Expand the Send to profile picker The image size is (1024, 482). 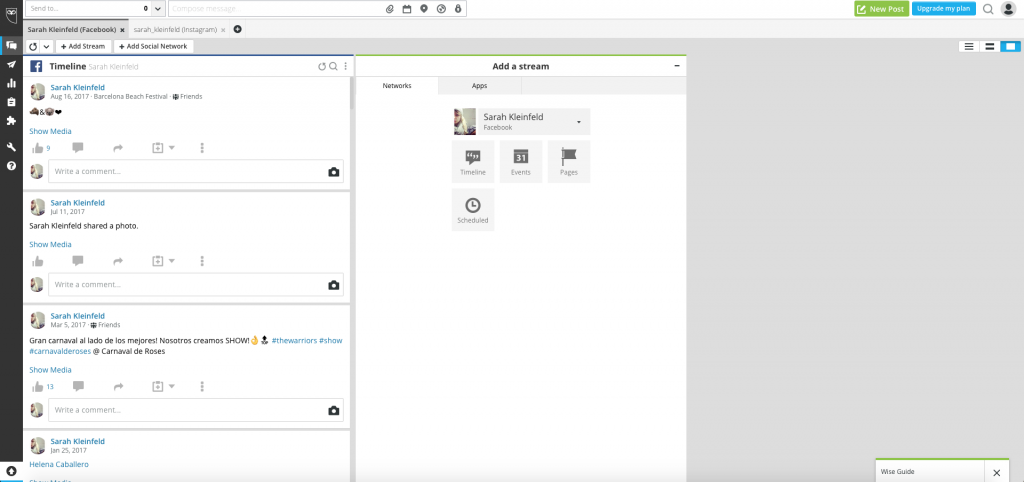point(158,9)
